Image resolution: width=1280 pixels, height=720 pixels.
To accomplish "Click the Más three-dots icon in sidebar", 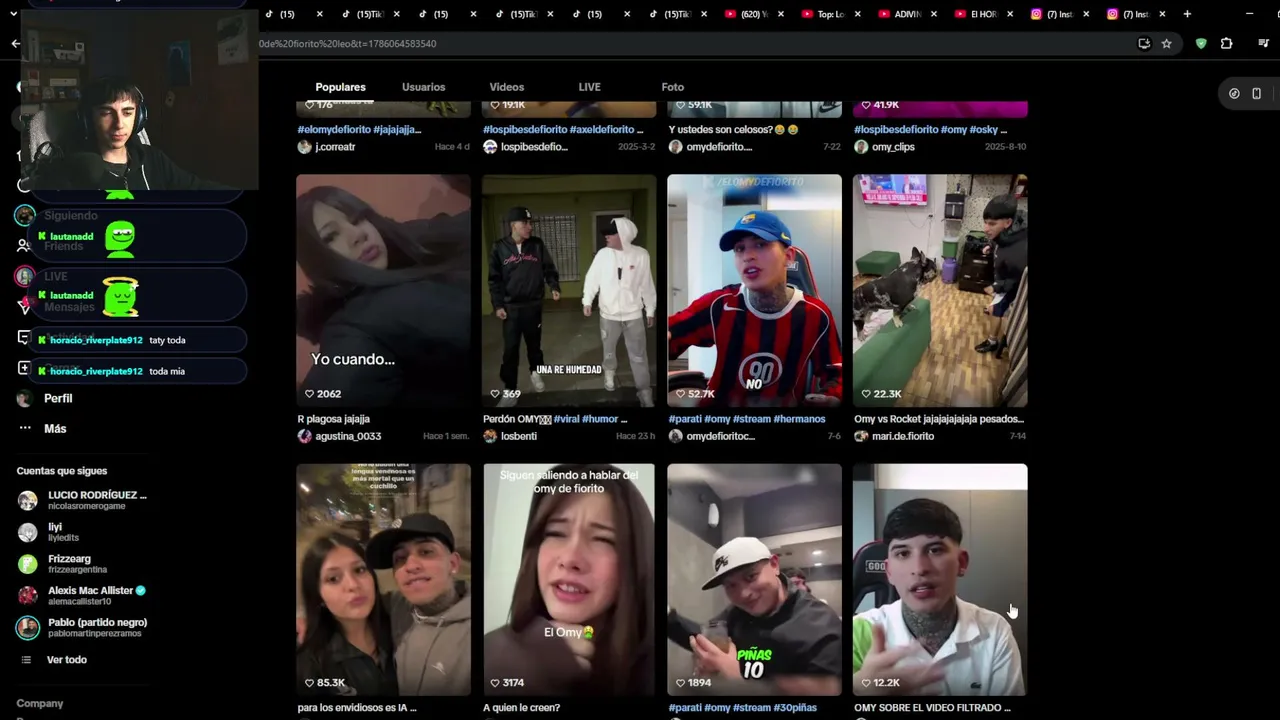I will [x=25, y=428].
